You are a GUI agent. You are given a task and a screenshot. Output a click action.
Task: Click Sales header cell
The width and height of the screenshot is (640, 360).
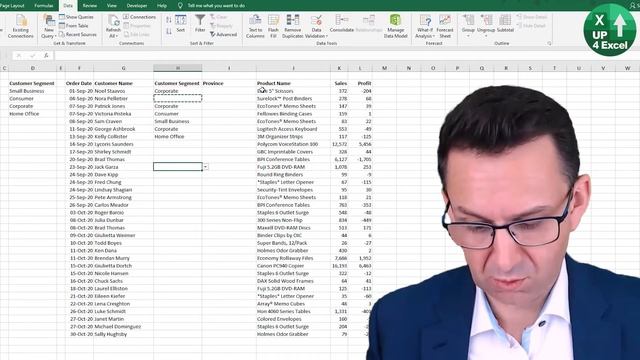pos(340,83)
